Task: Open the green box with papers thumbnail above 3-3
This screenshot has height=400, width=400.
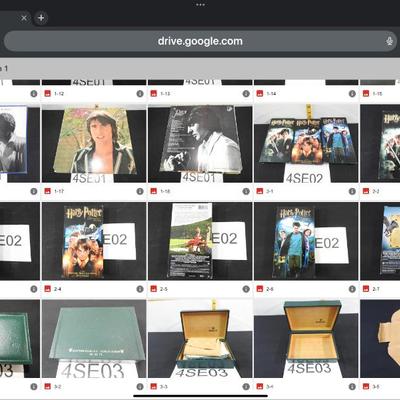Action: point(200,339)
